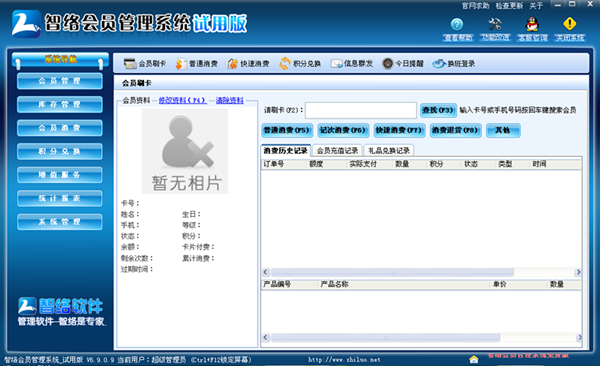Click 换班登录 toolbar item

tap(454, 64)
